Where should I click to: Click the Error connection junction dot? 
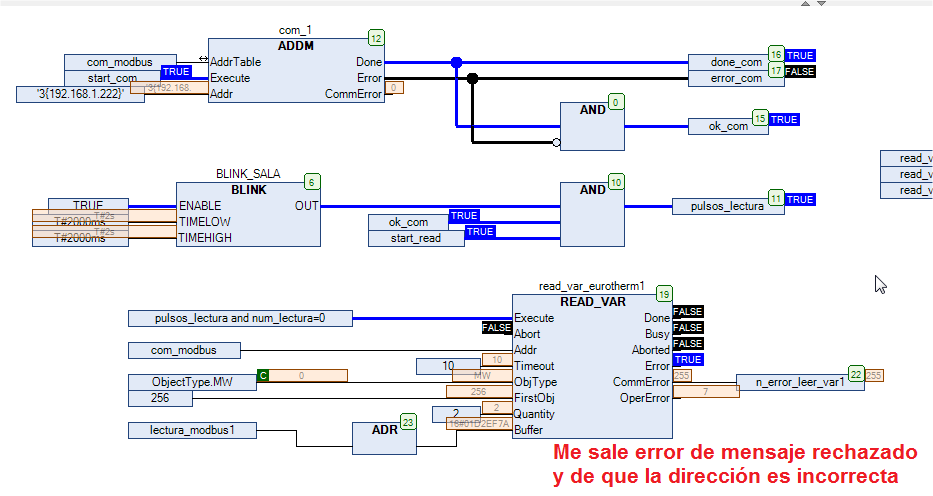[x=472, y=78]
